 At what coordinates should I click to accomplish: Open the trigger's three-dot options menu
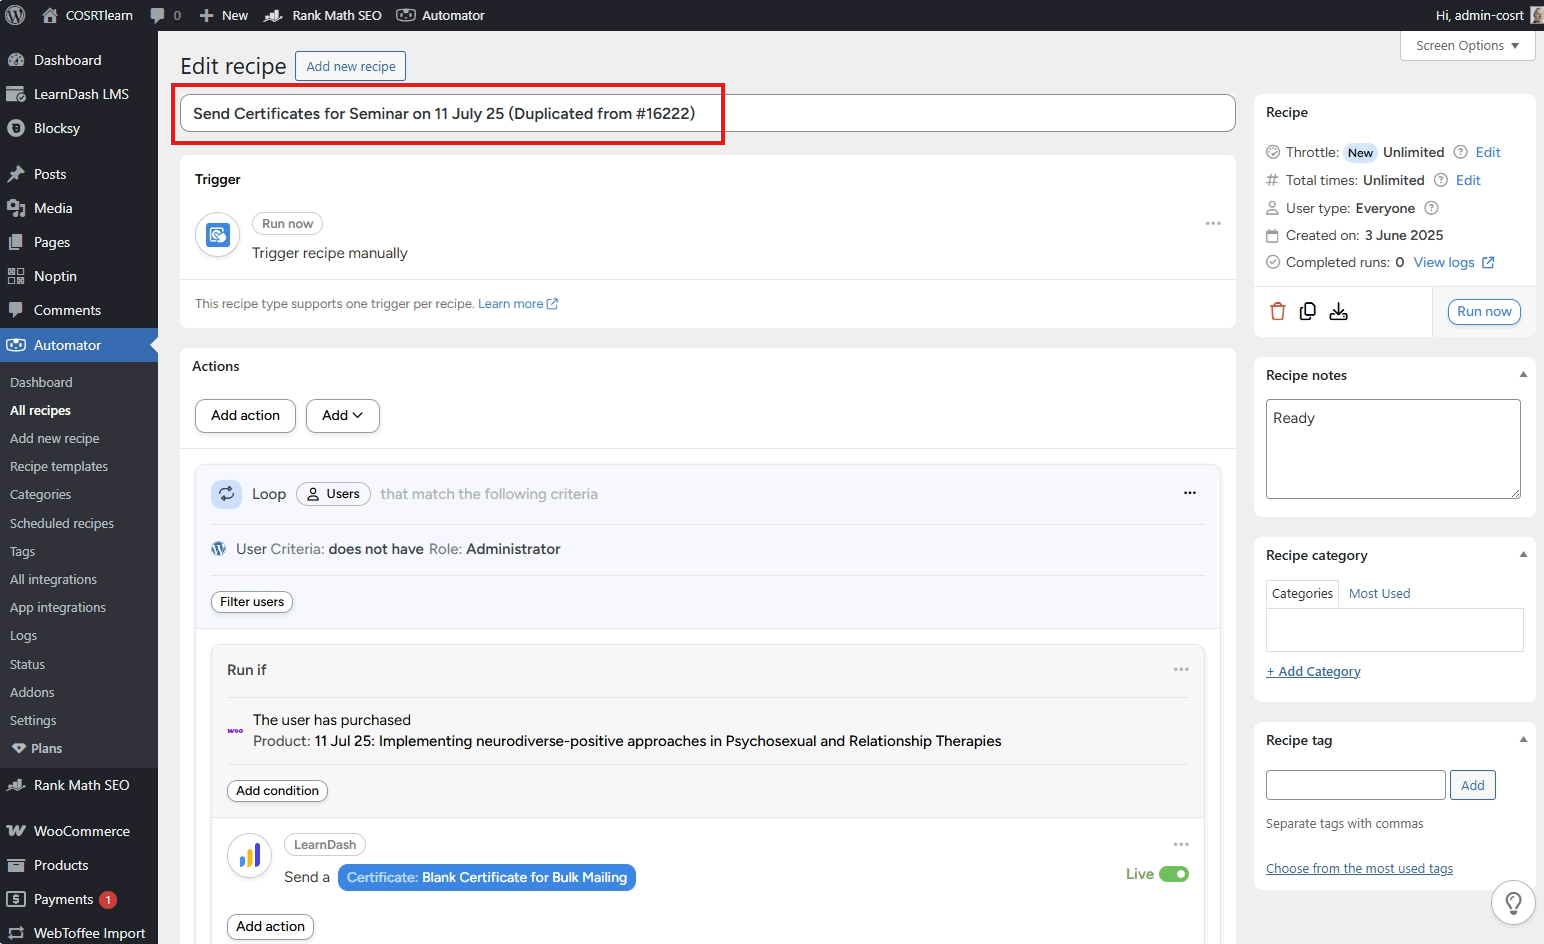1213,224
